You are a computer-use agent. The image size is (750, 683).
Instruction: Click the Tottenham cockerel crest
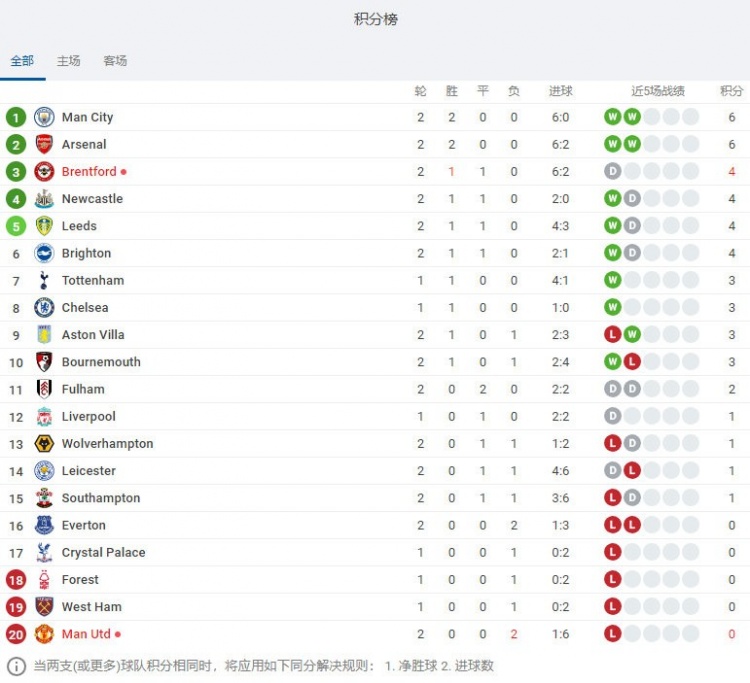click(44, 280)
